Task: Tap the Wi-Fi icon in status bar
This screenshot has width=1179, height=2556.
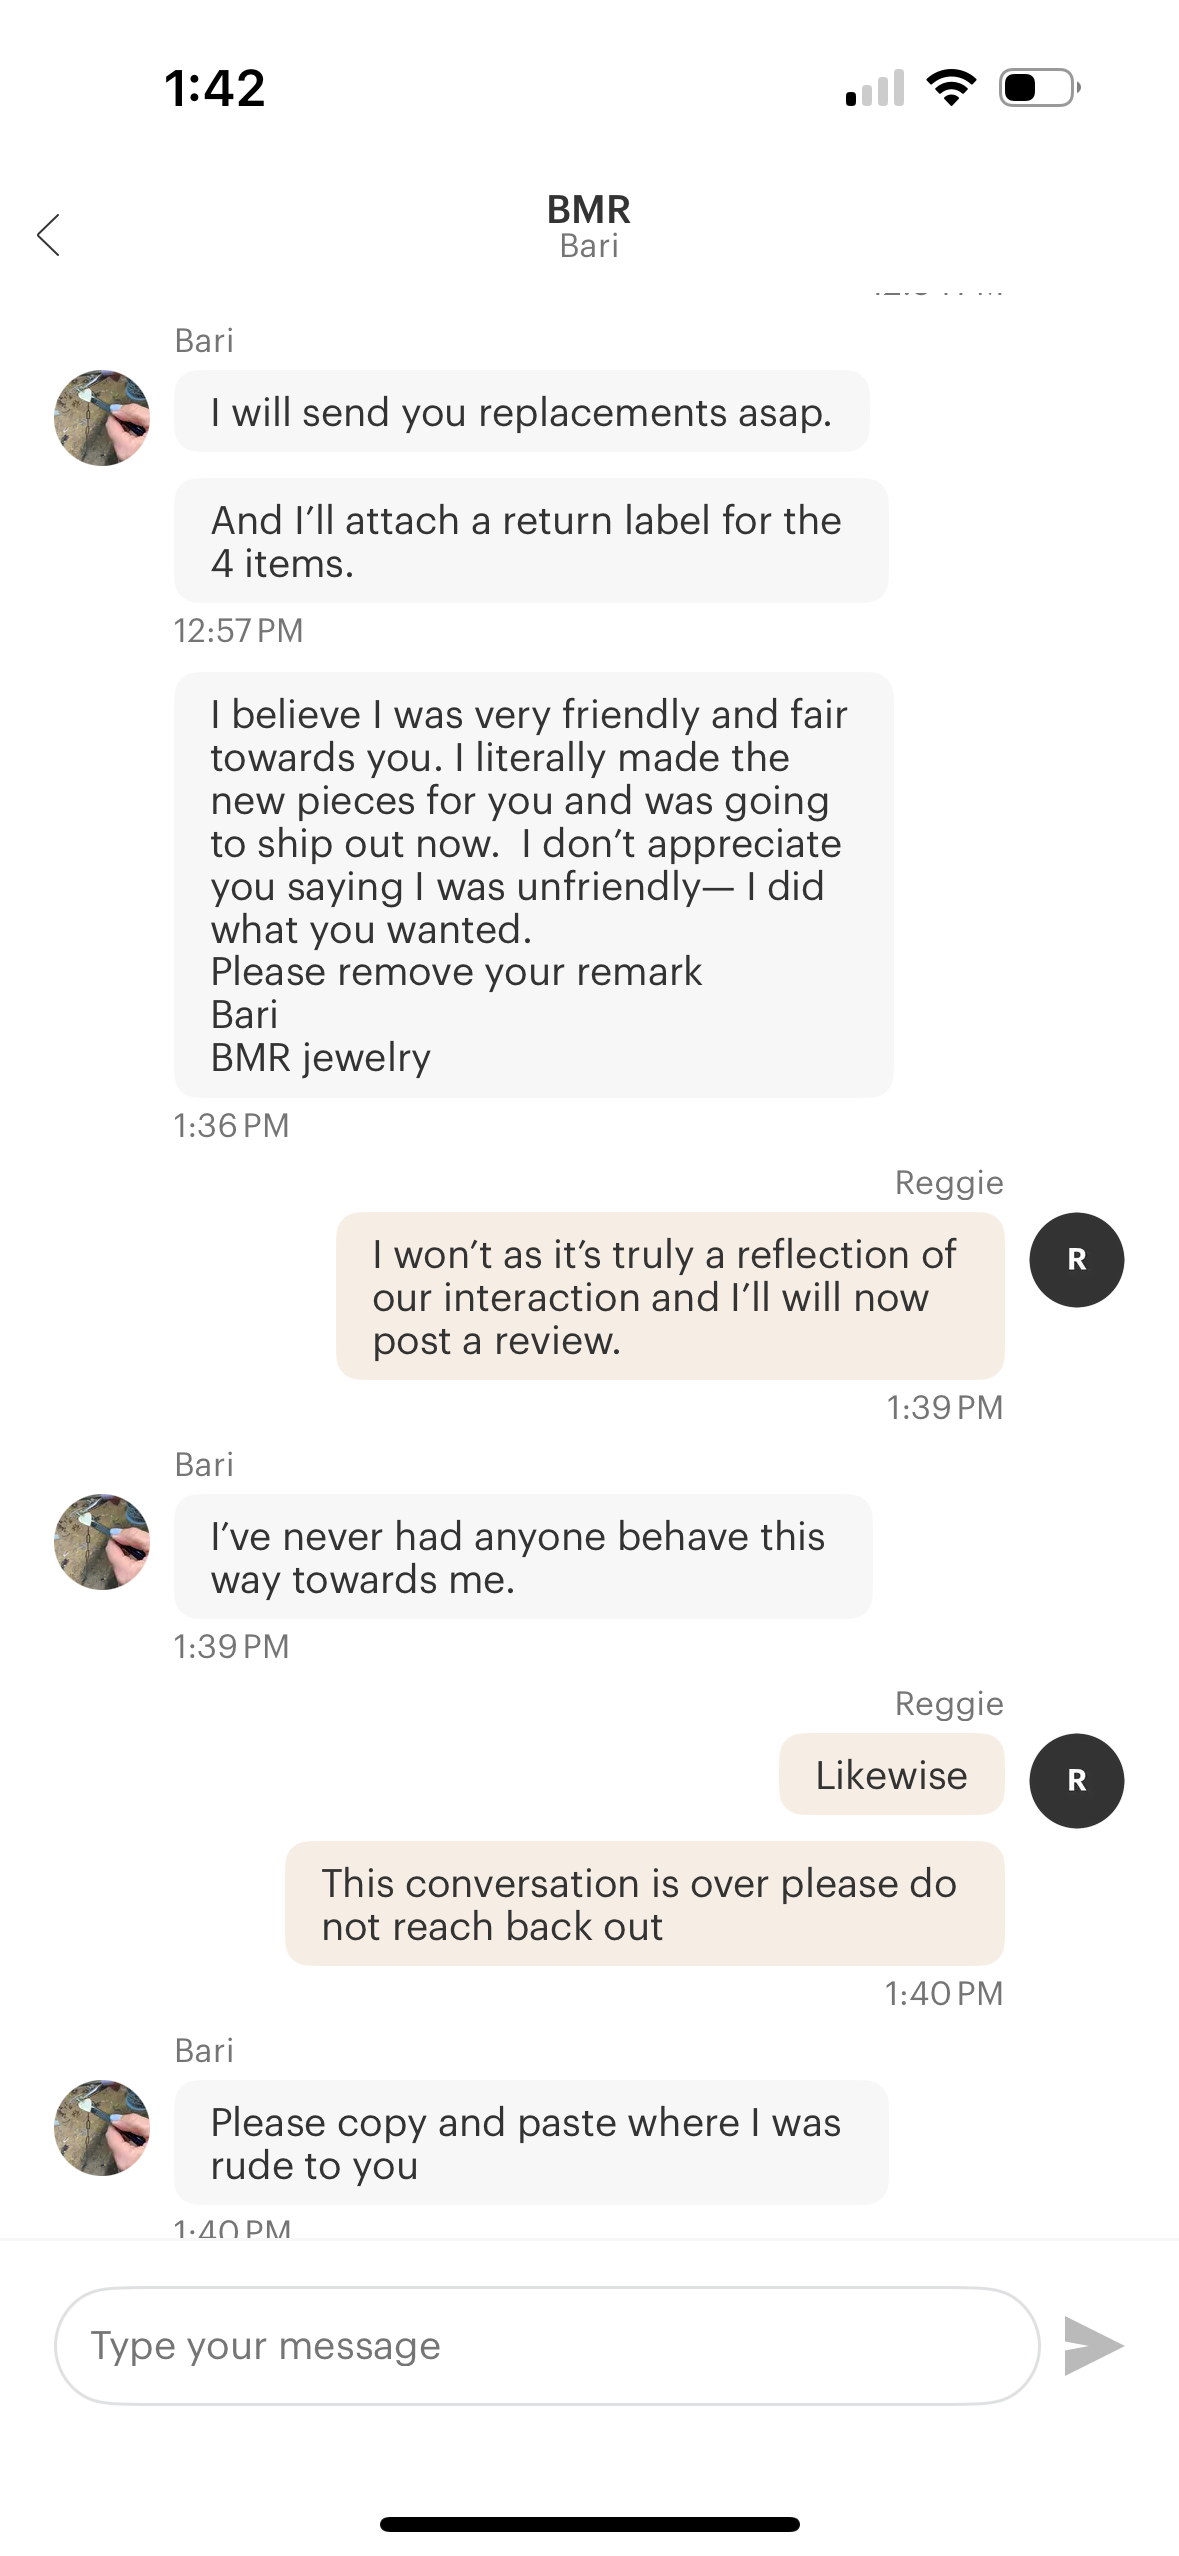Action: tap(951, 88)
